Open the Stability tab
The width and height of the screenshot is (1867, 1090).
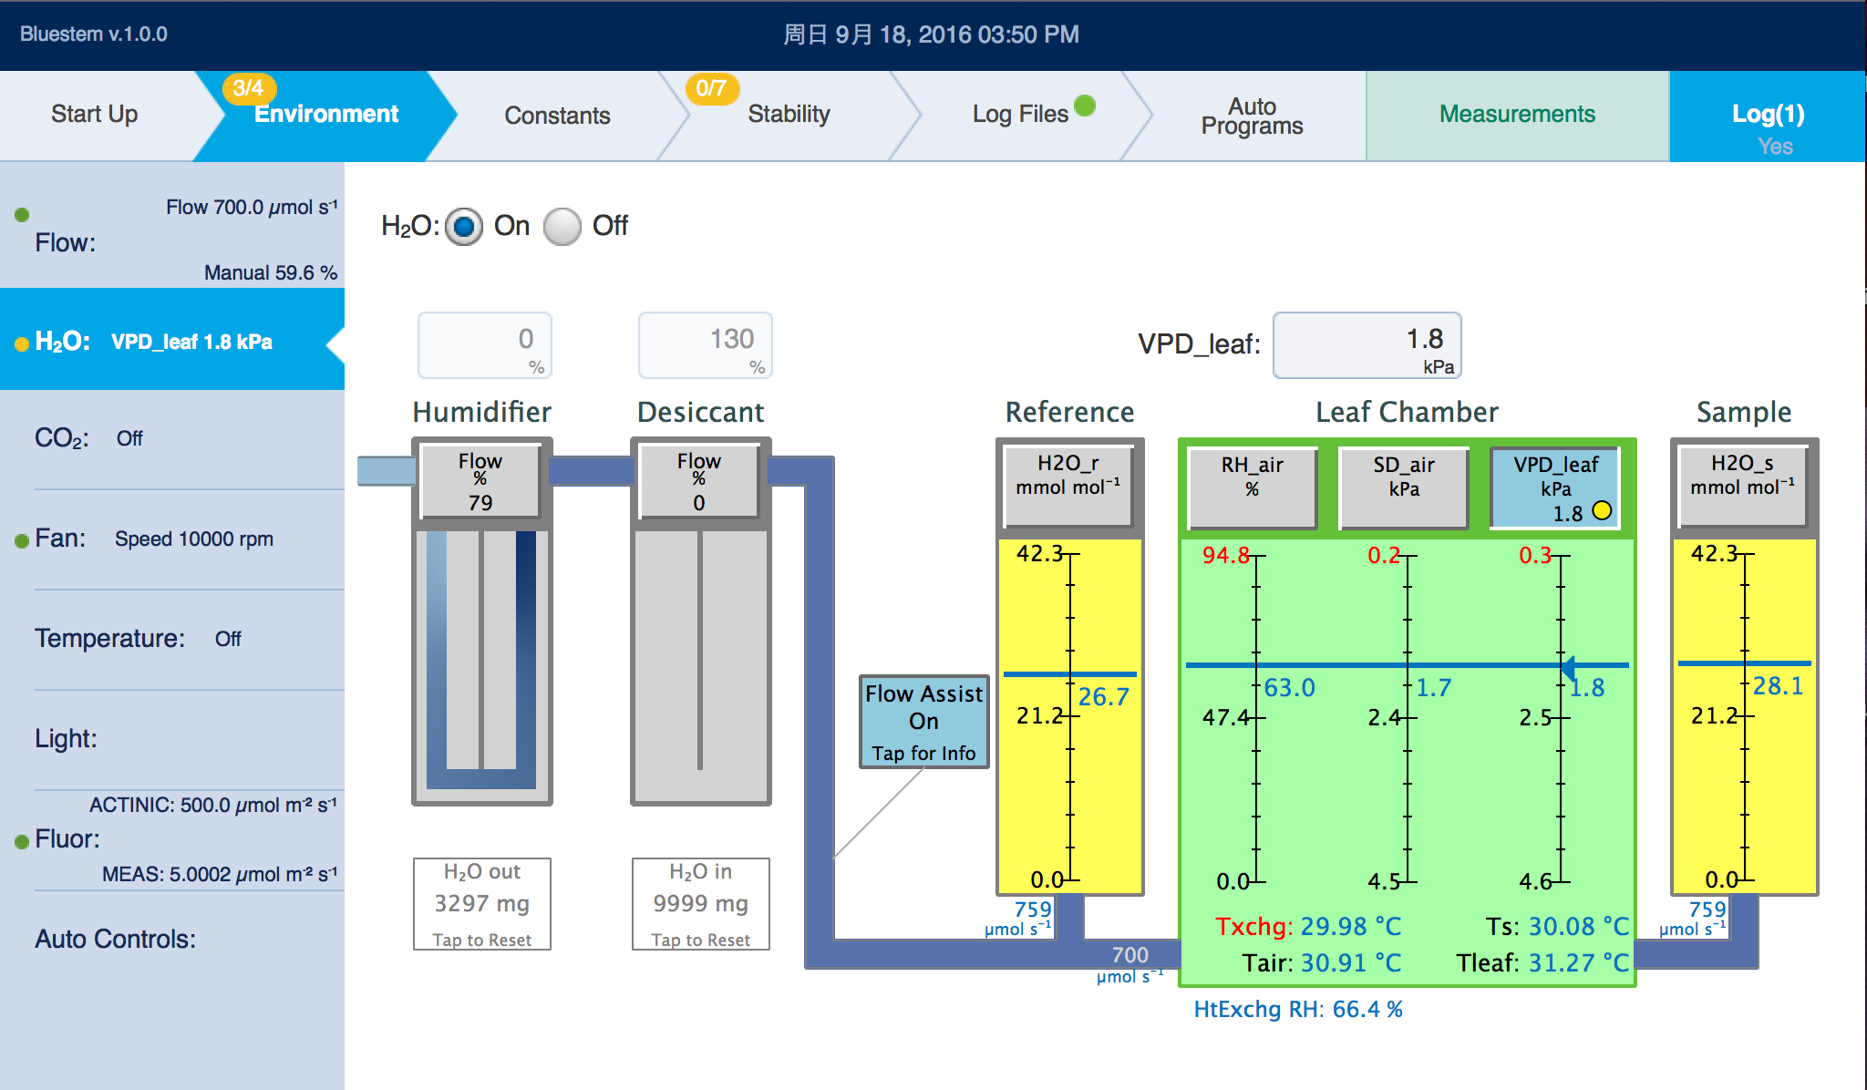click(788, 115)
